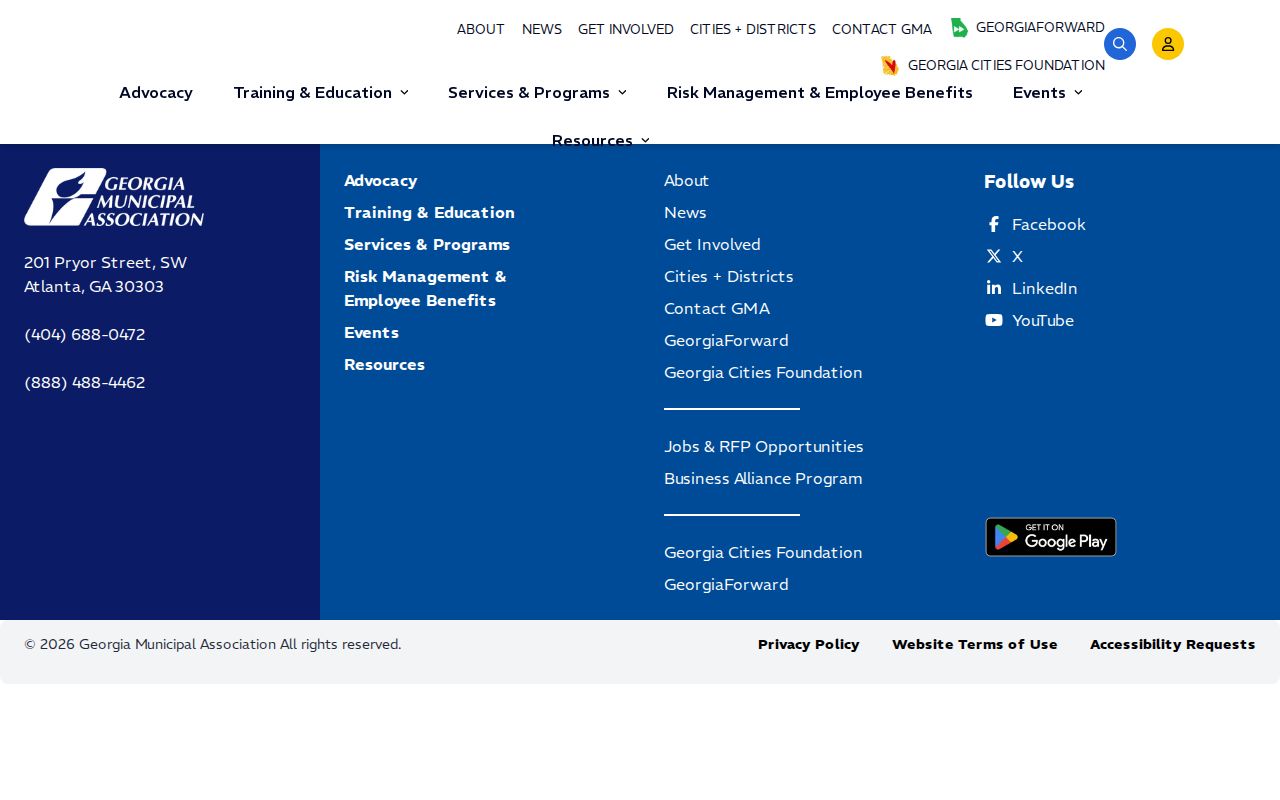Click the X social icon

pos(994,257)
